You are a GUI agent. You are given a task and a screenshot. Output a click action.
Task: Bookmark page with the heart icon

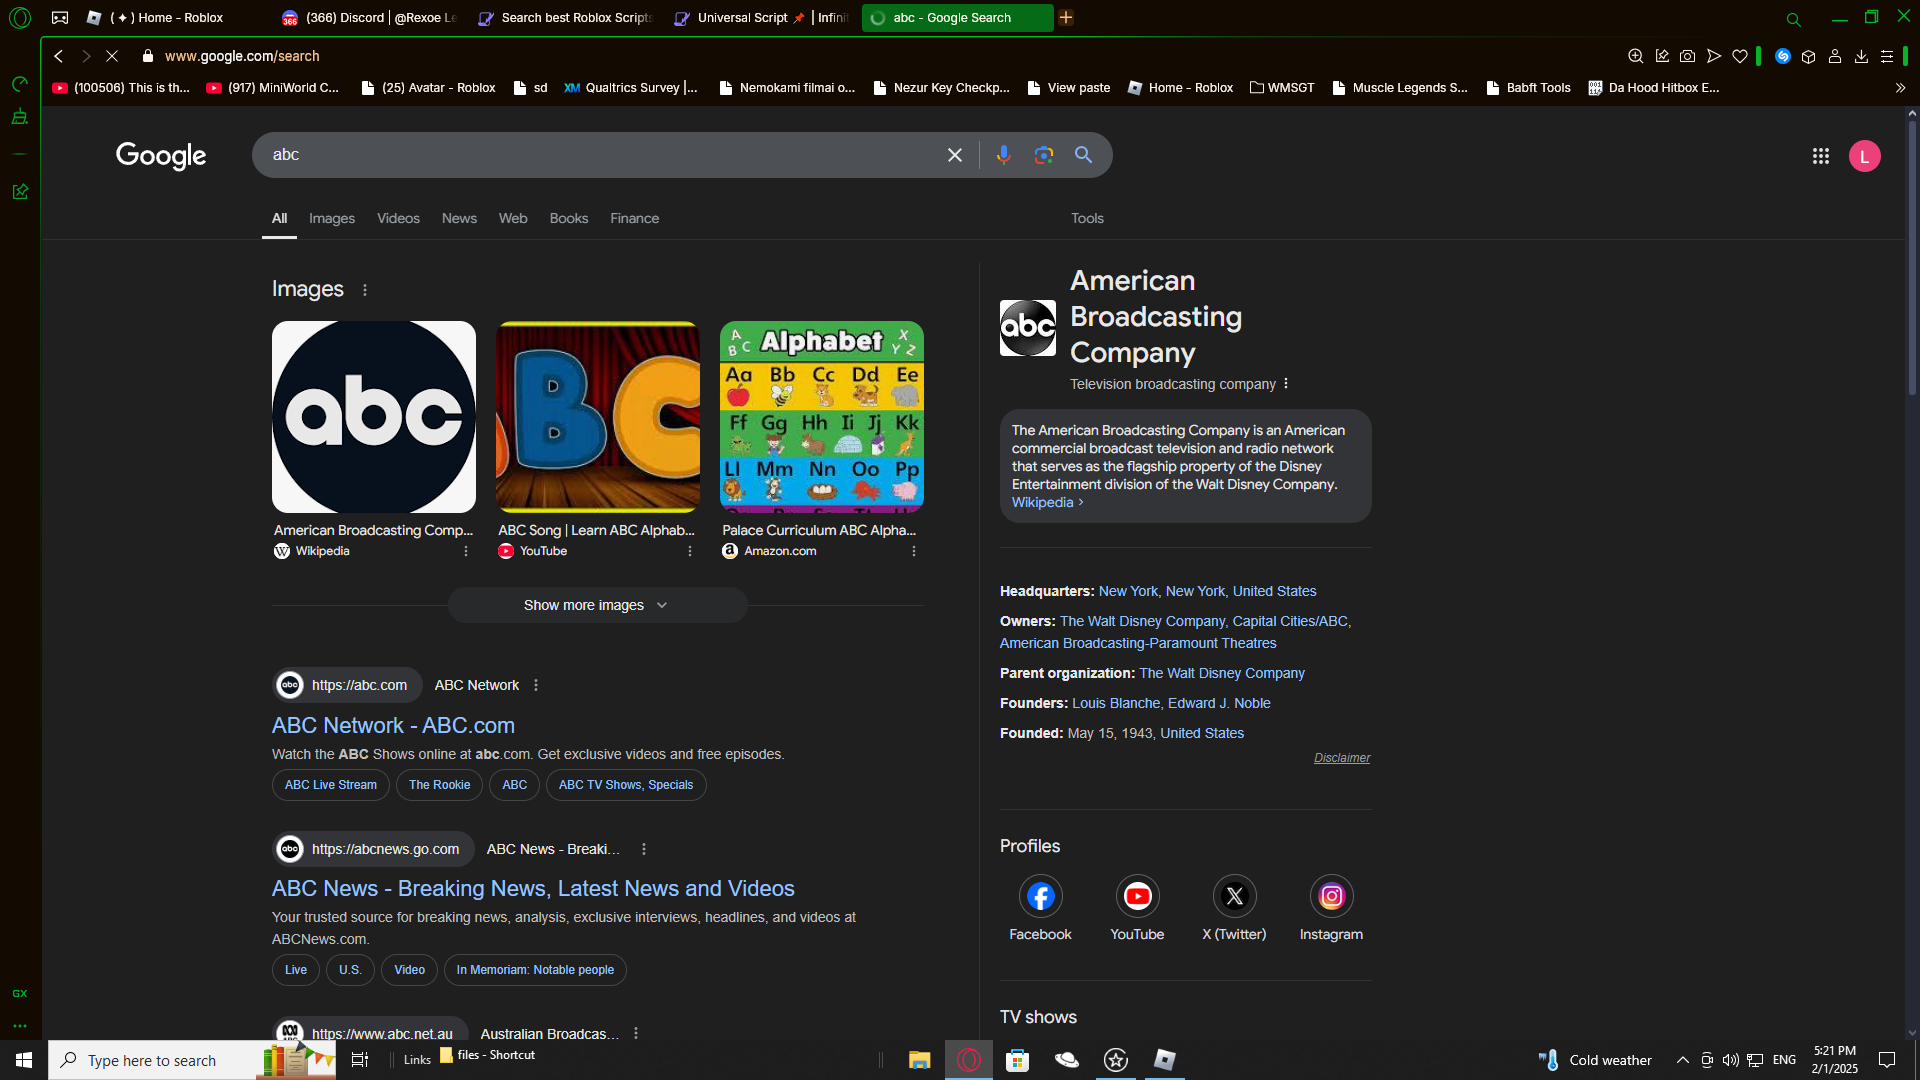coord(1740,56)
